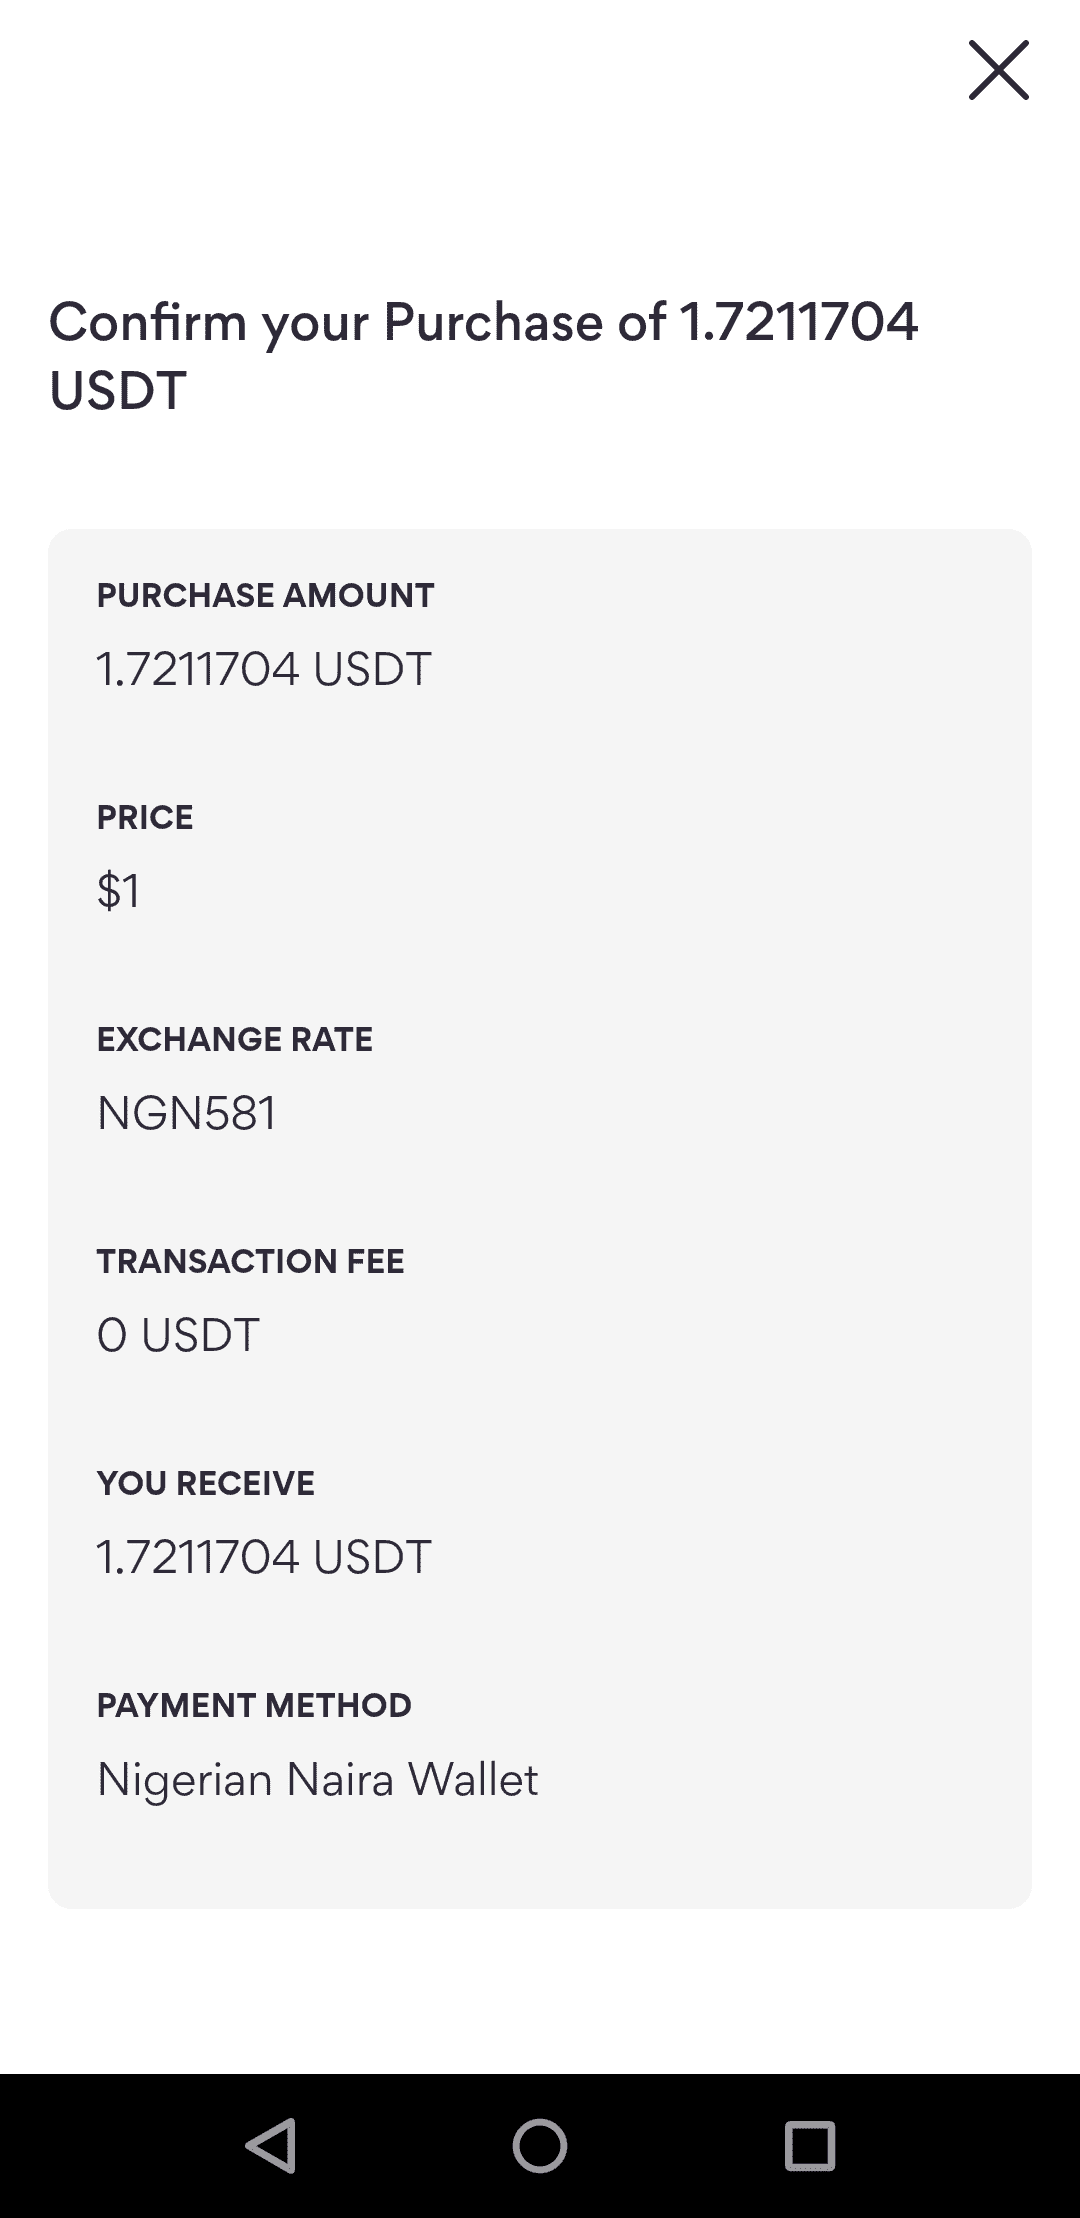Tap the Android back navigation button
Screen dimensions: 1080x2218
tap(270, 2145)
